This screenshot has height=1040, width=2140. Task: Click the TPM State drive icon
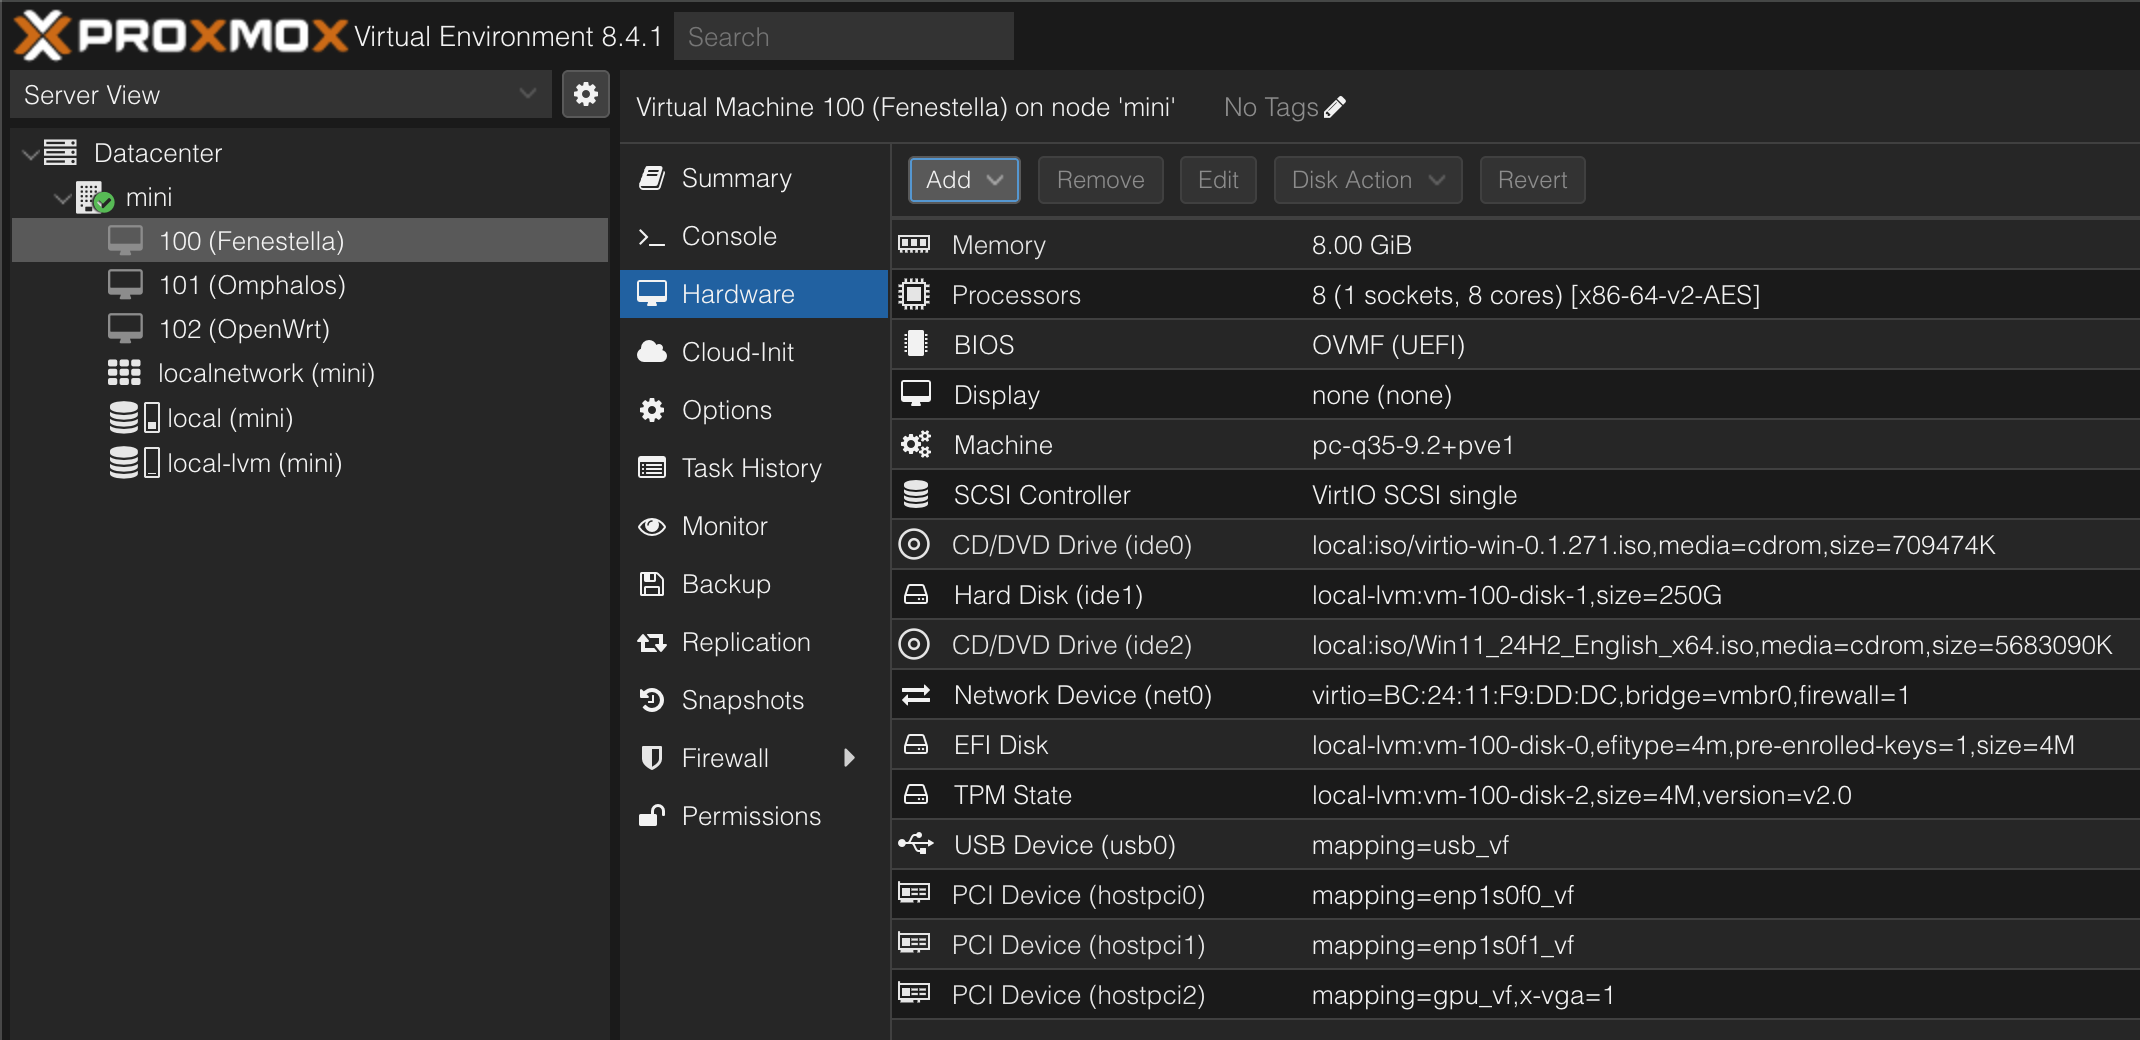(x=916, y=794)
